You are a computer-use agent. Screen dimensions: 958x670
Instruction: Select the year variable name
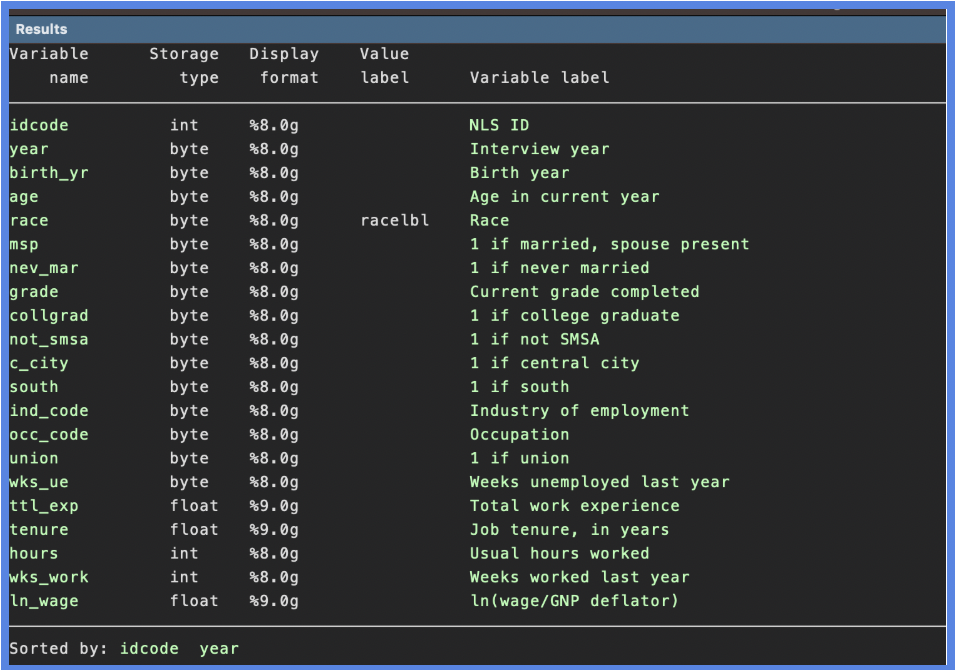[29, 149]
